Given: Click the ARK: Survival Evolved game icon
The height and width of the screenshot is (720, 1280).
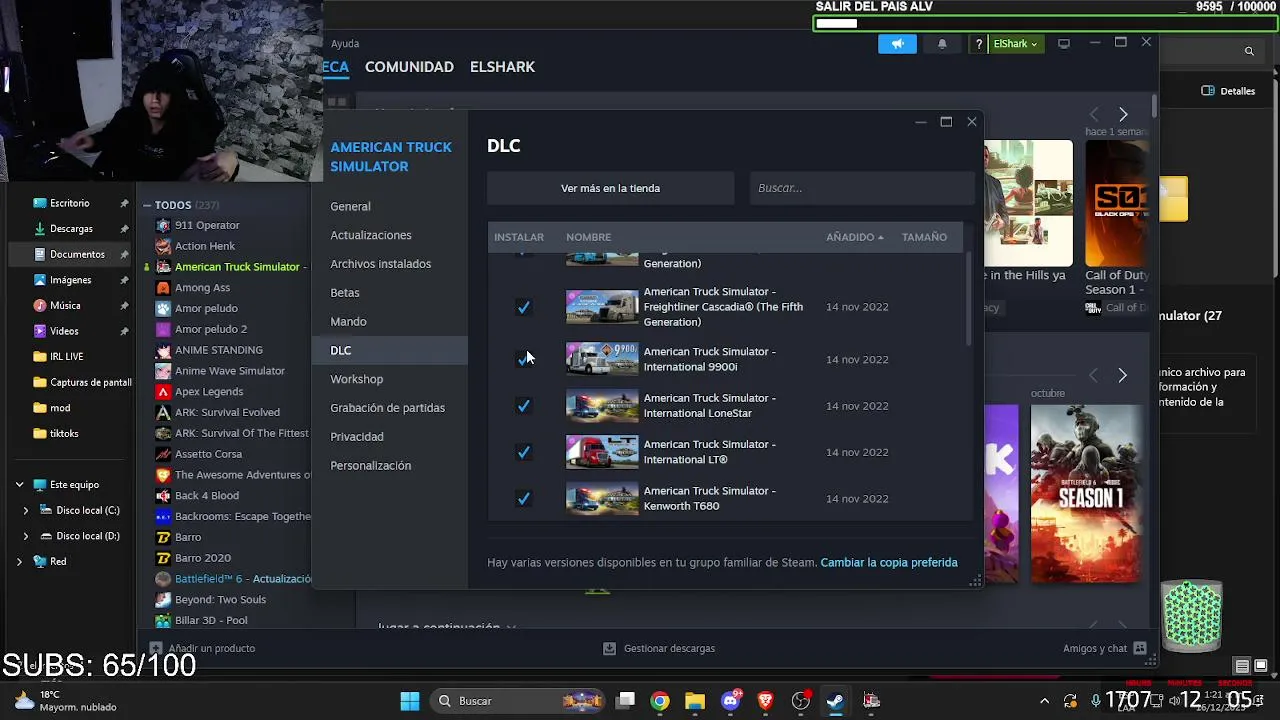Looking at the screenshot, I should pos(163,412).
